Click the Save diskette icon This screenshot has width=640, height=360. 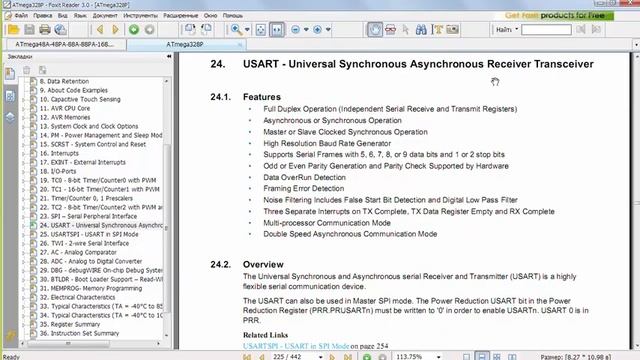point(29,29)
